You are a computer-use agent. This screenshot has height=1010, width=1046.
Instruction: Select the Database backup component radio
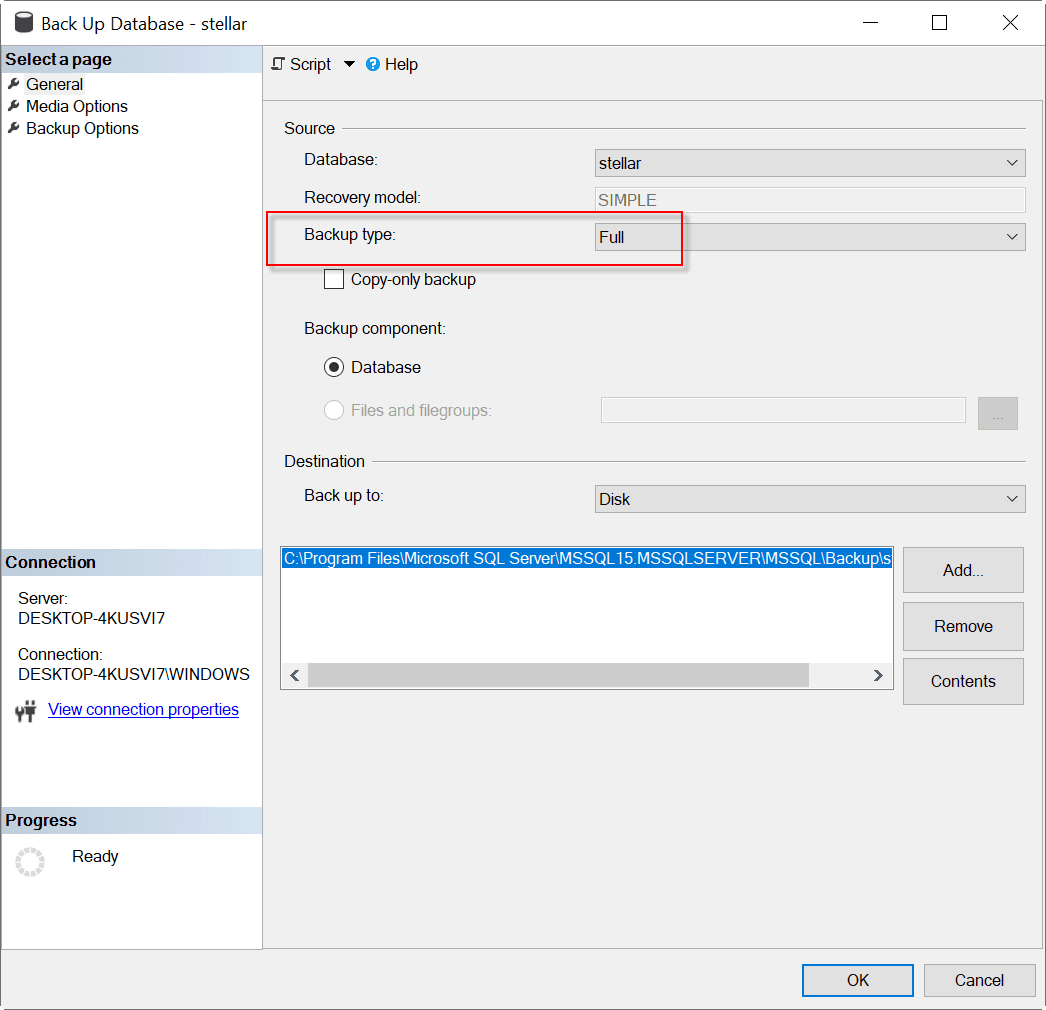coord(334,367)
